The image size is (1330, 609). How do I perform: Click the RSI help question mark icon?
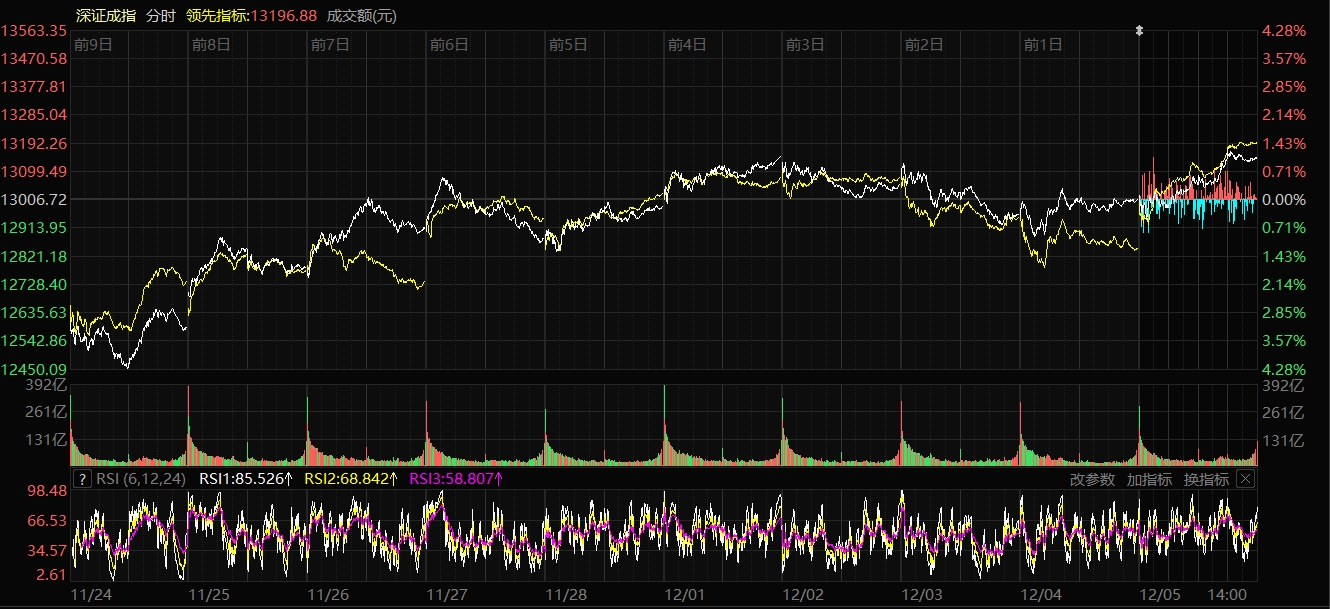83,479
